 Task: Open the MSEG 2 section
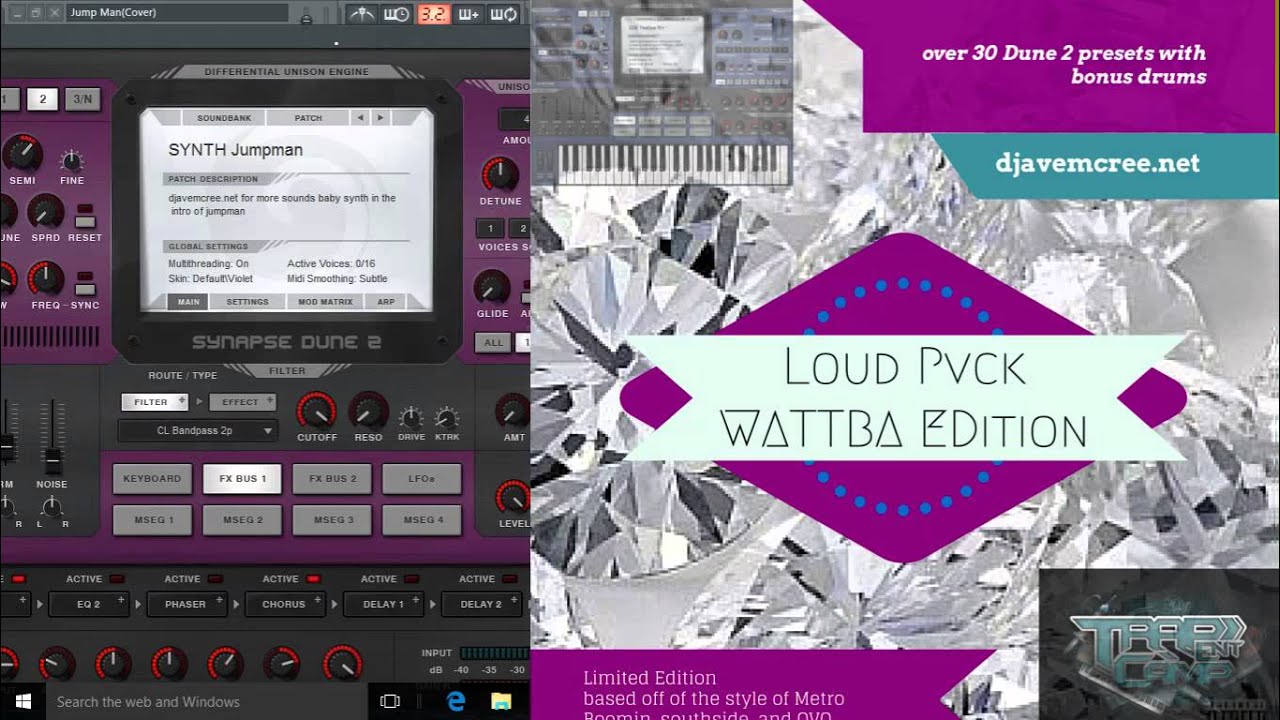pos(242,520)
